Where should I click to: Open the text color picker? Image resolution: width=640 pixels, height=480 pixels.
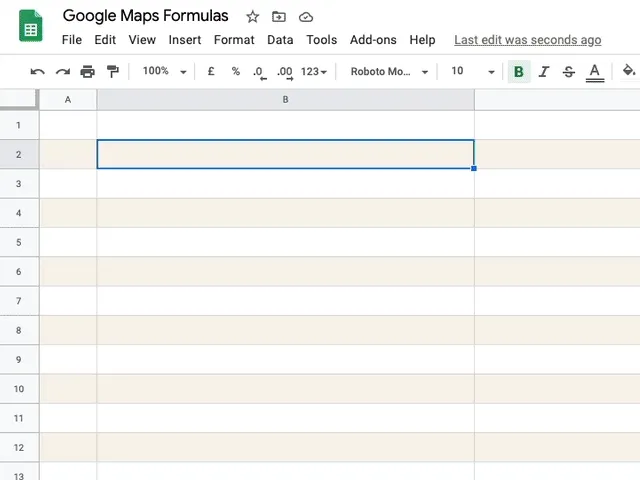point(595,71)
